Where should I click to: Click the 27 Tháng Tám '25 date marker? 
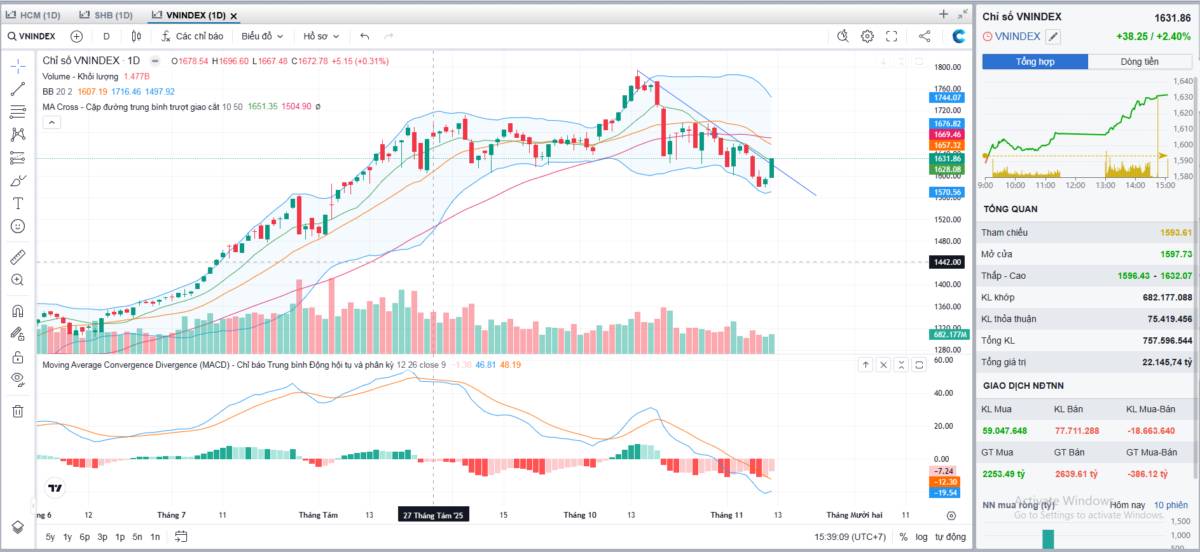(433, 515)
